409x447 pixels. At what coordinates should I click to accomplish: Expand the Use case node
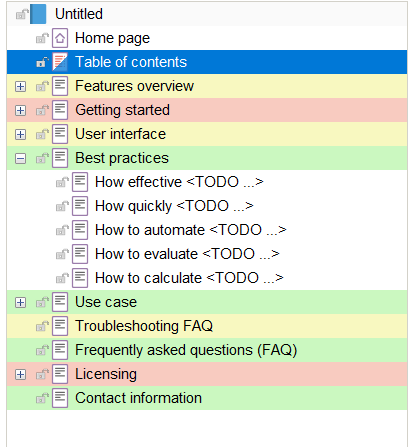(x=20, y=302)
